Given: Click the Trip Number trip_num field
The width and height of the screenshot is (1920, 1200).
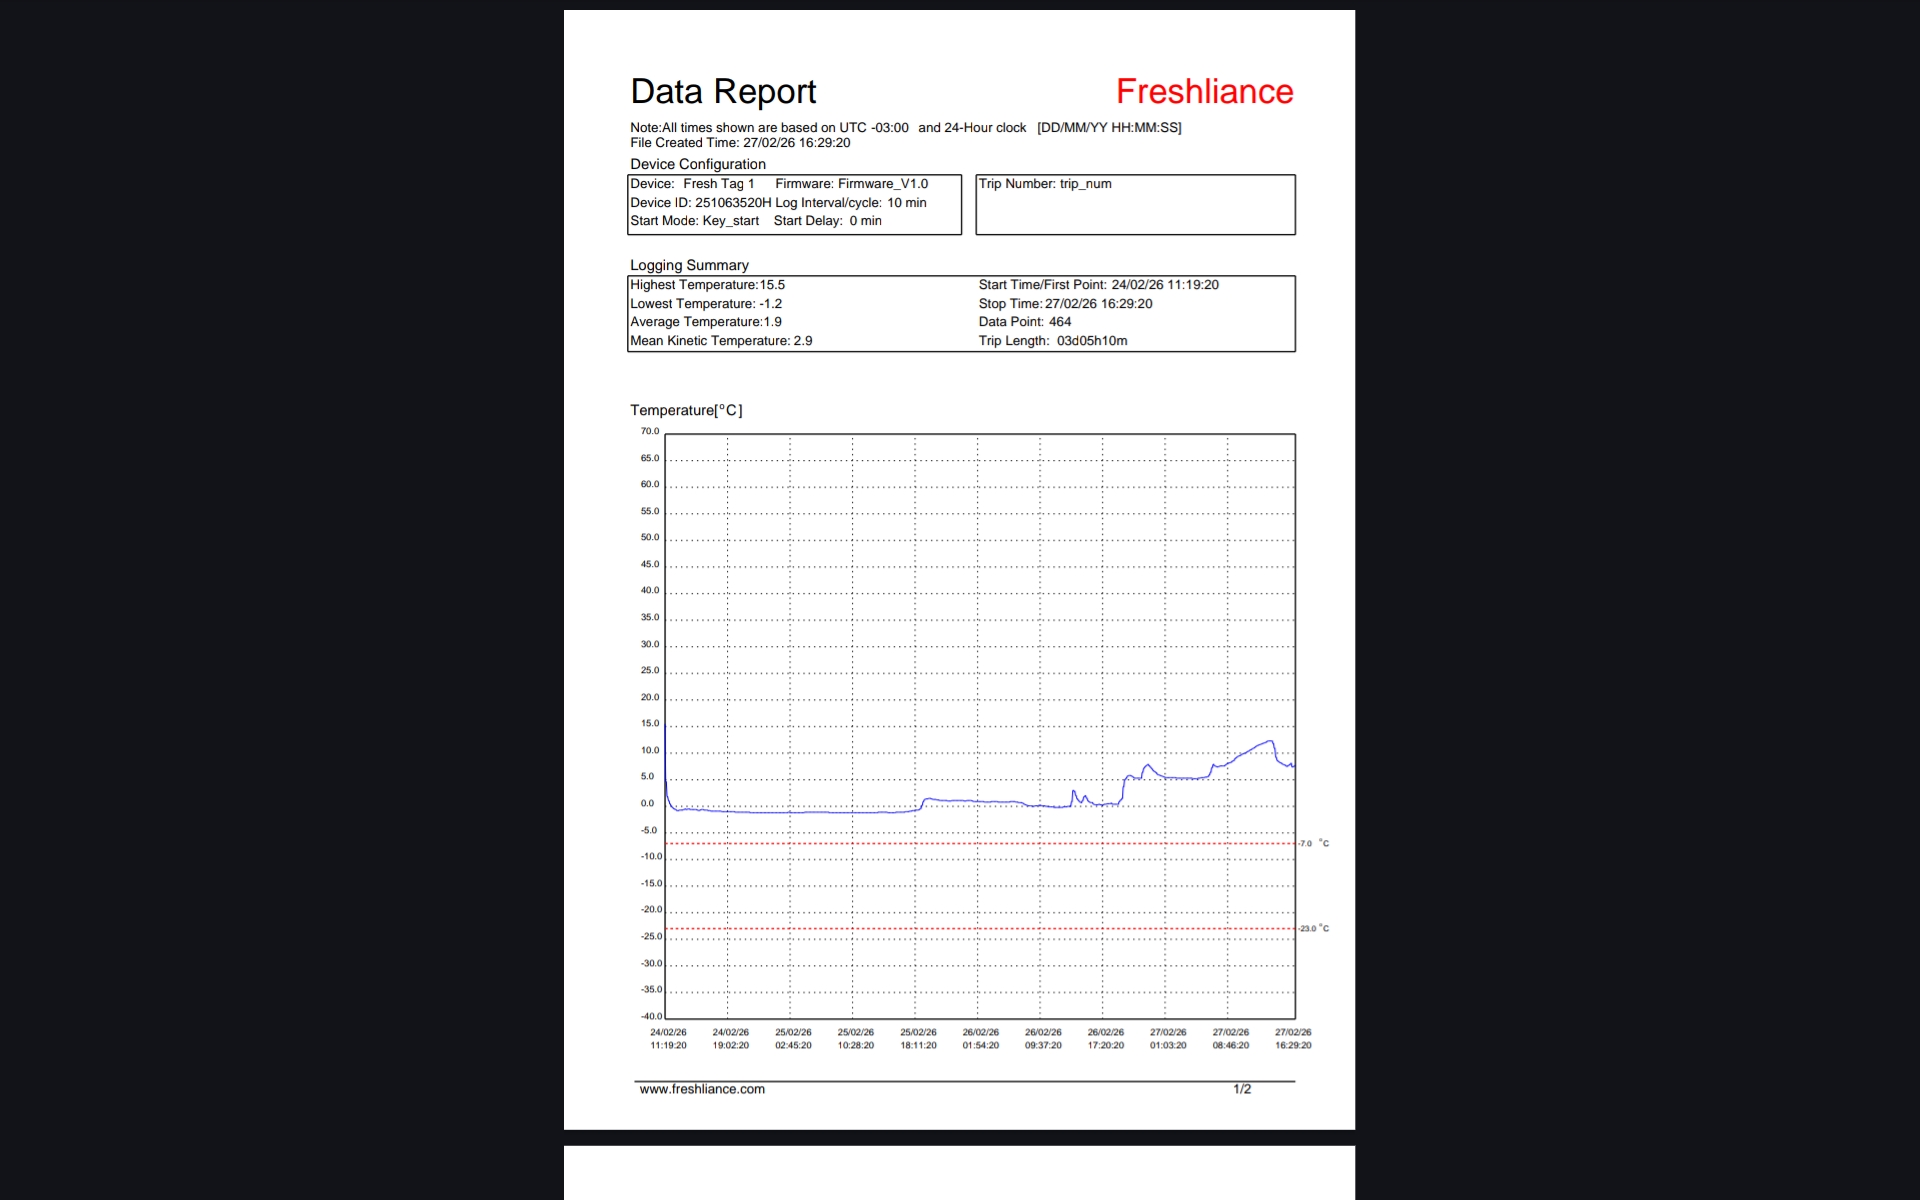Looking at the screenshot, I should pyautogui.click(x=1045, y=184).
